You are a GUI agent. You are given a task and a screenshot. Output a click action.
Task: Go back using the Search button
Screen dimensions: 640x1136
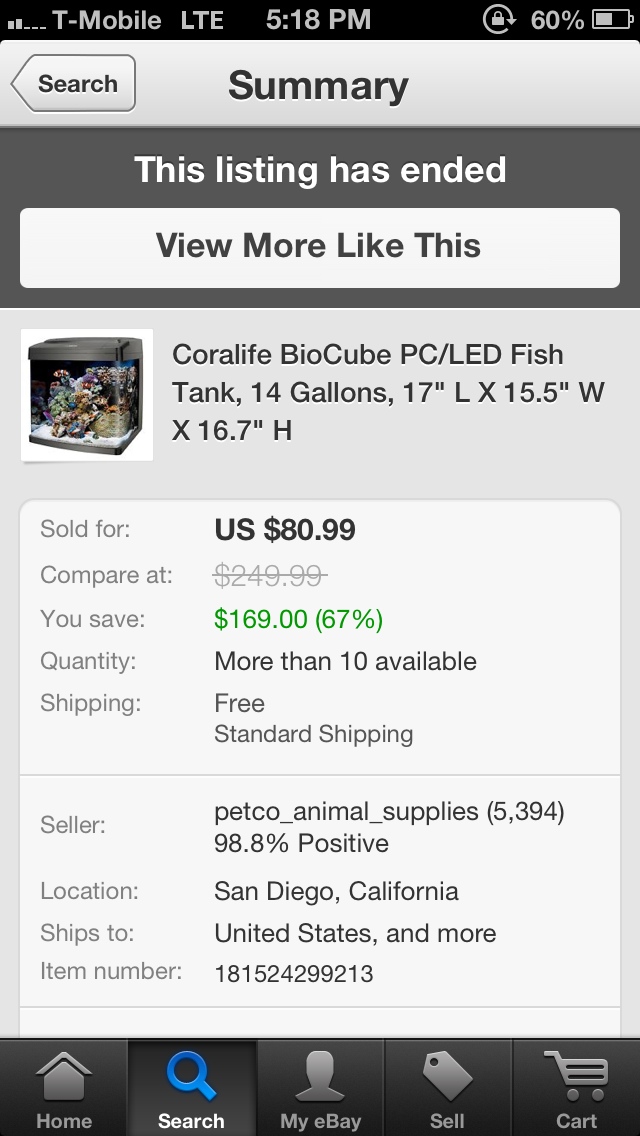click(x=73, y=84)
